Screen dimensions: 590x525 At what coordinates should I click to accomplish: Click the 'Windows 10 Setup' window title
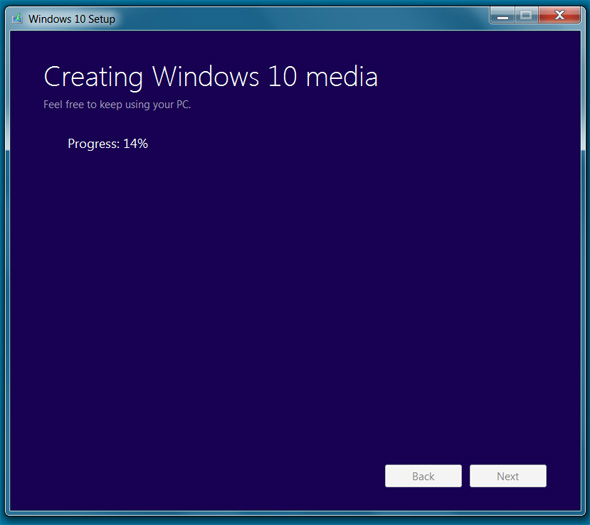coord(72,19)
